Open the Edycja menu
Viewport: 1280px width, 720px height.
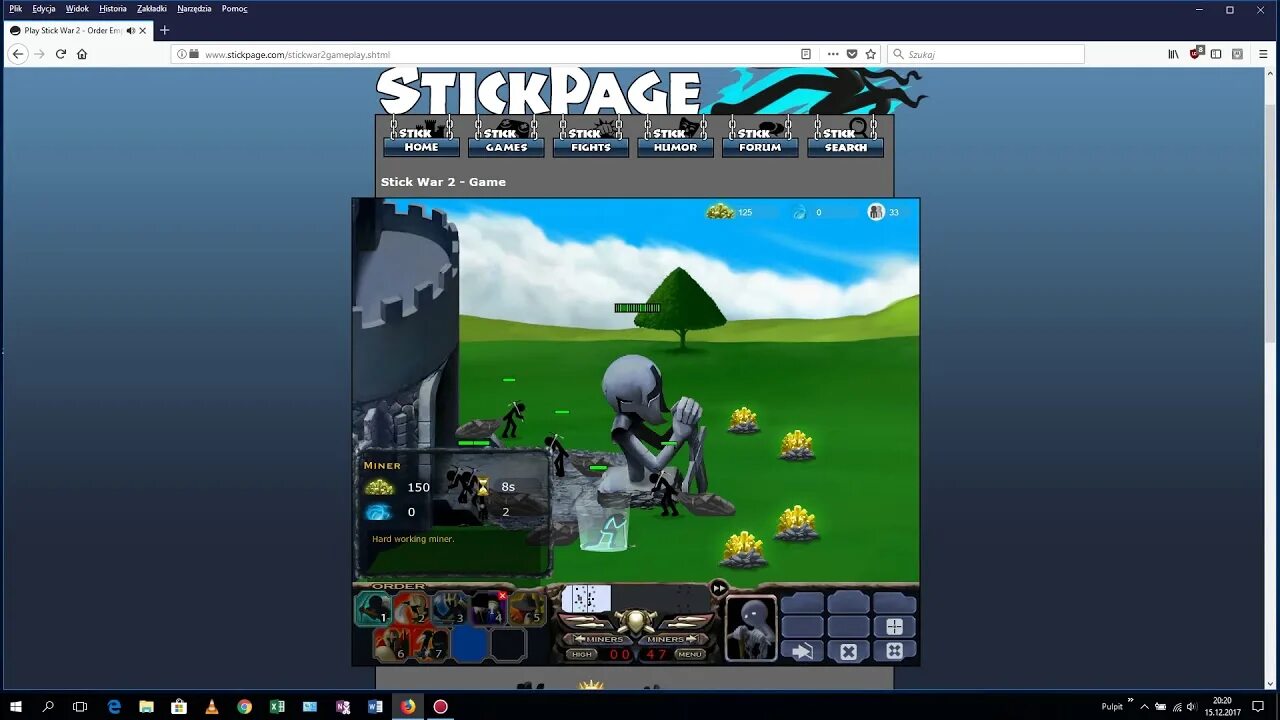[44, 9]
